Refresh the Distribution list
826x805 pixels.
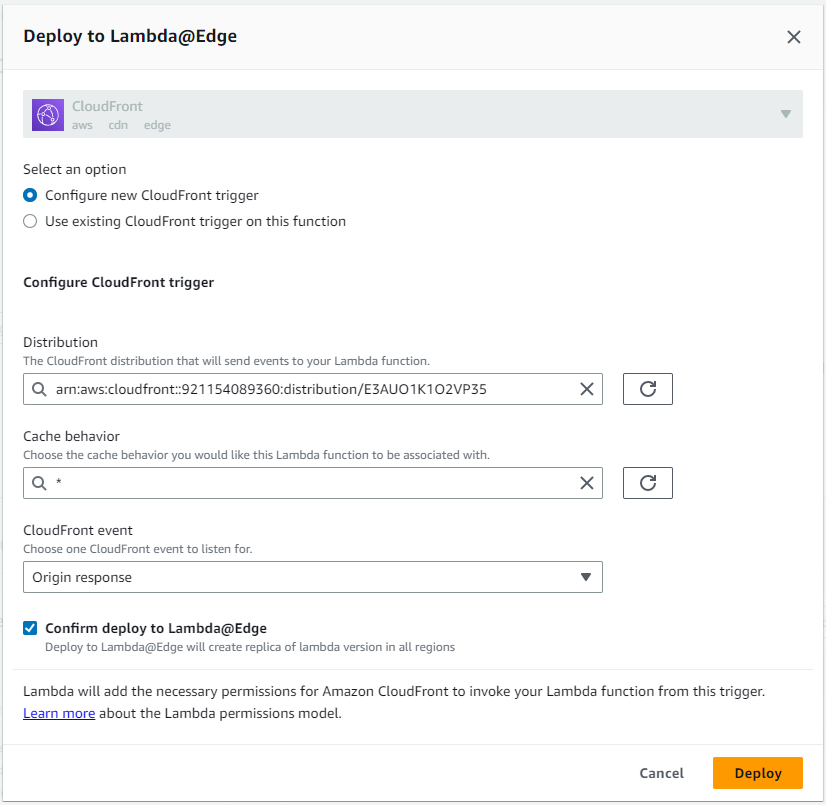point(647,389)
